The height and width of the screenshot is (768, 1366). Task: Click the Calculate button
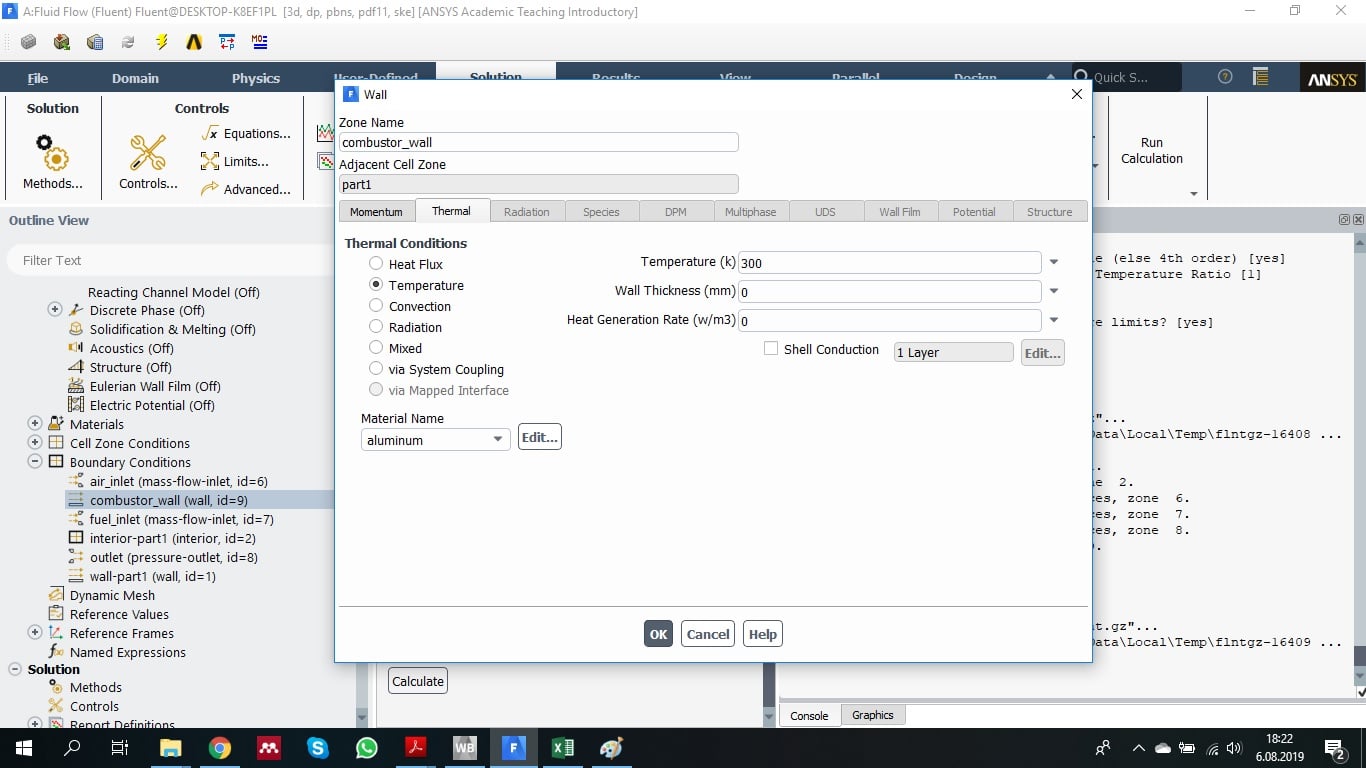click(418, 681)
